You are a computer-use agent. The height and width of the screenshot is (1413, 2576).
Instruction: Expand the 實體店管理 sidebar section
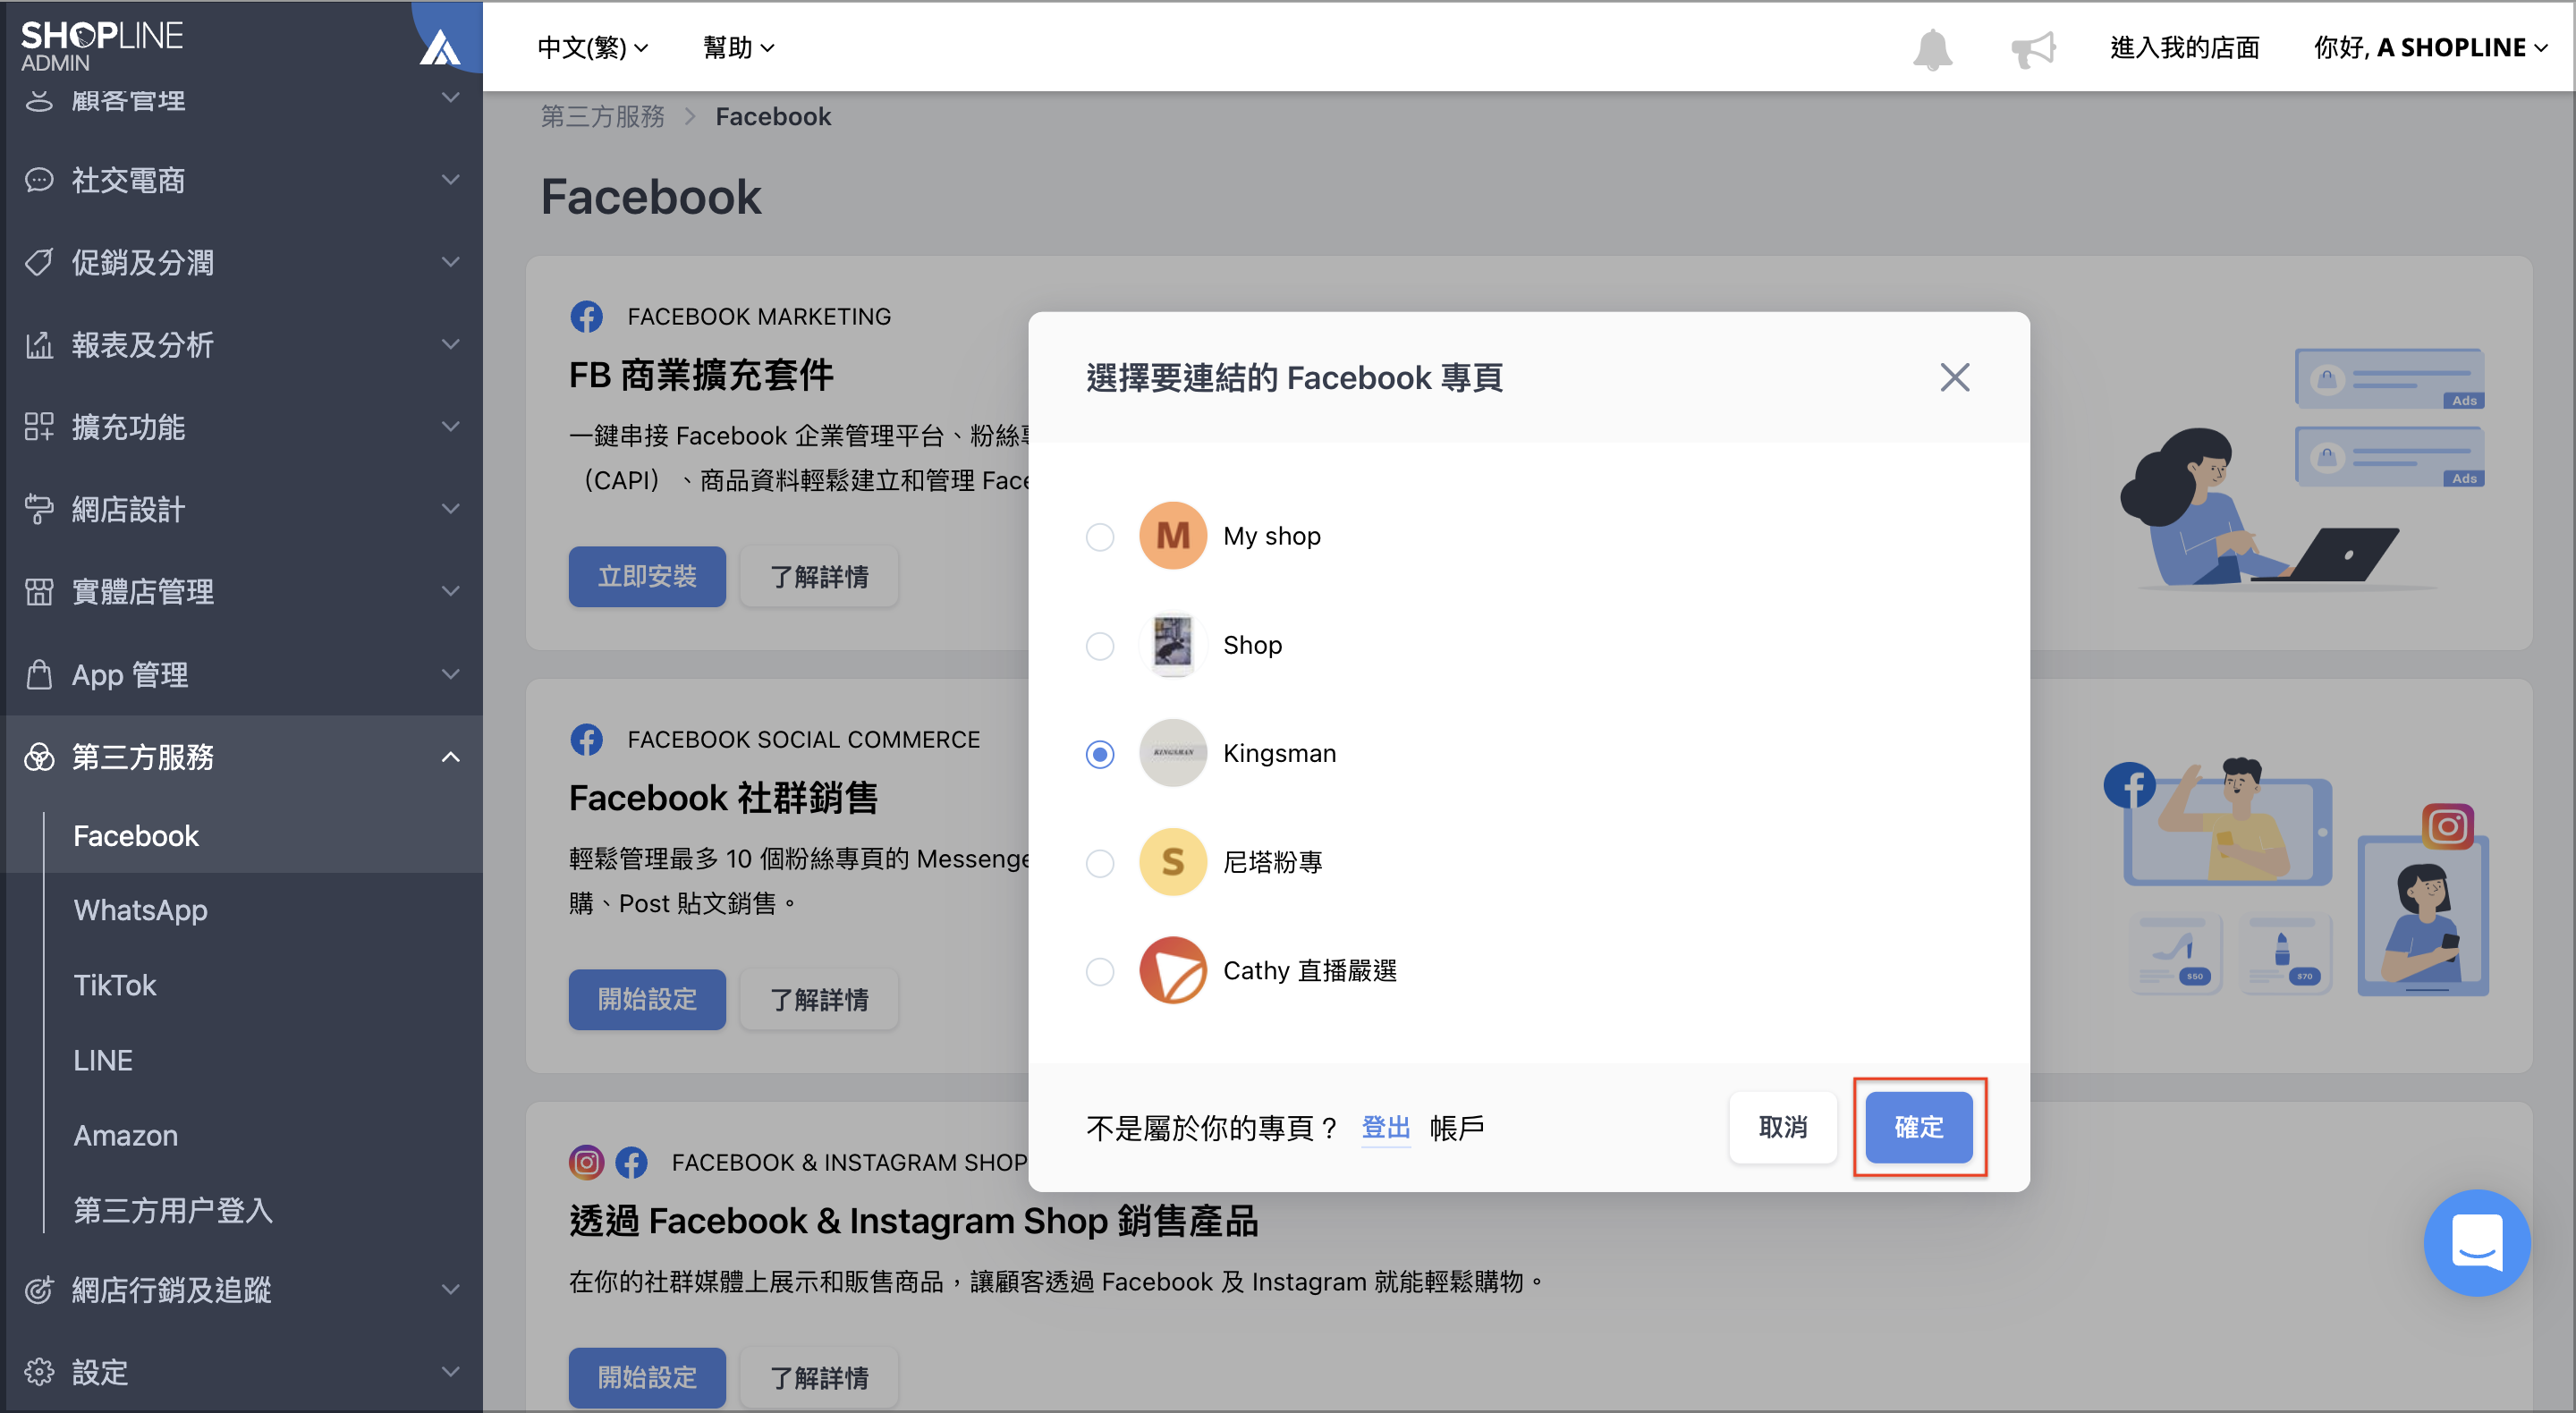click(x=243, y=591)
